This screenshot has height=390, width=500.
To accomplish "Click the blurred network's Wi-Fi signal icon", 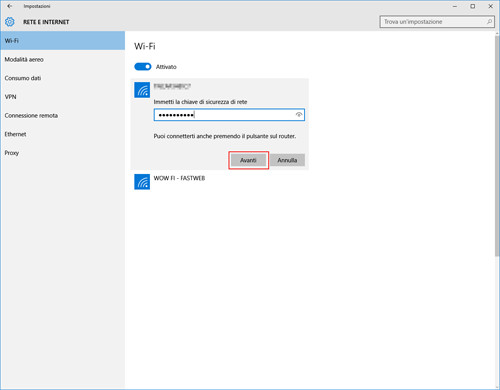I will (x=142, y=90).
